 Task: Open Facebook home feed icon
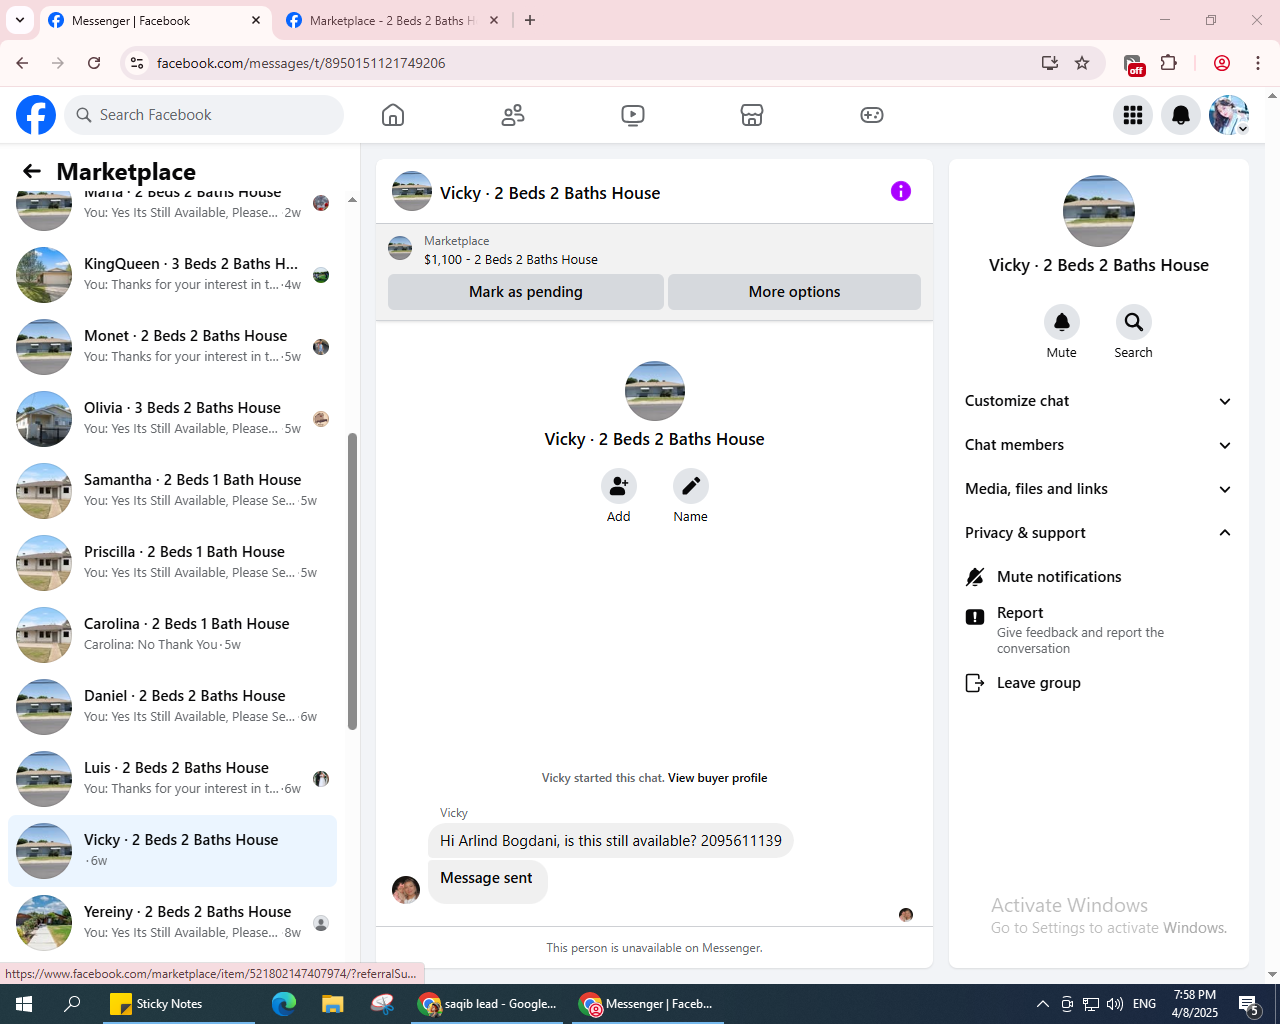393,115
